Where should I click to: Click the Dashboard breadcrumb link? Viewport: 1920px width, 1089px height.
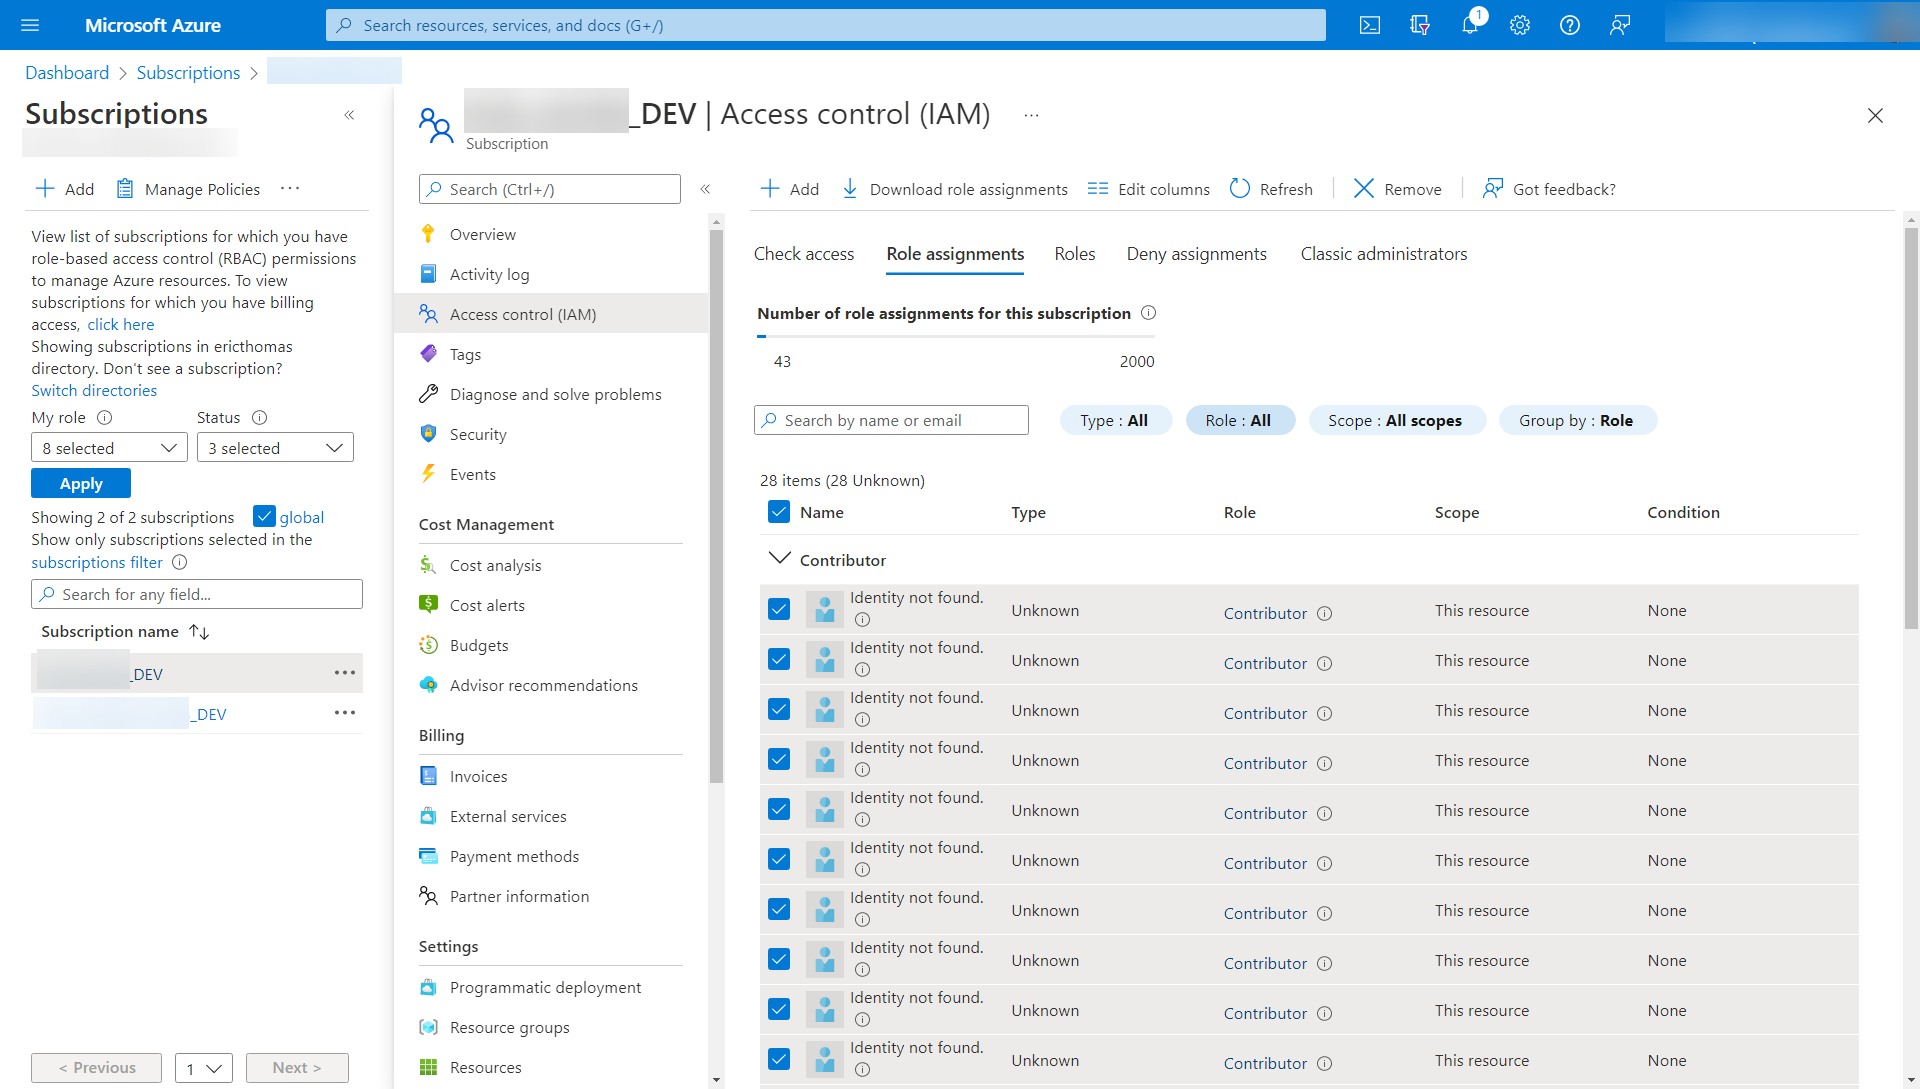[x=67, y=73]
